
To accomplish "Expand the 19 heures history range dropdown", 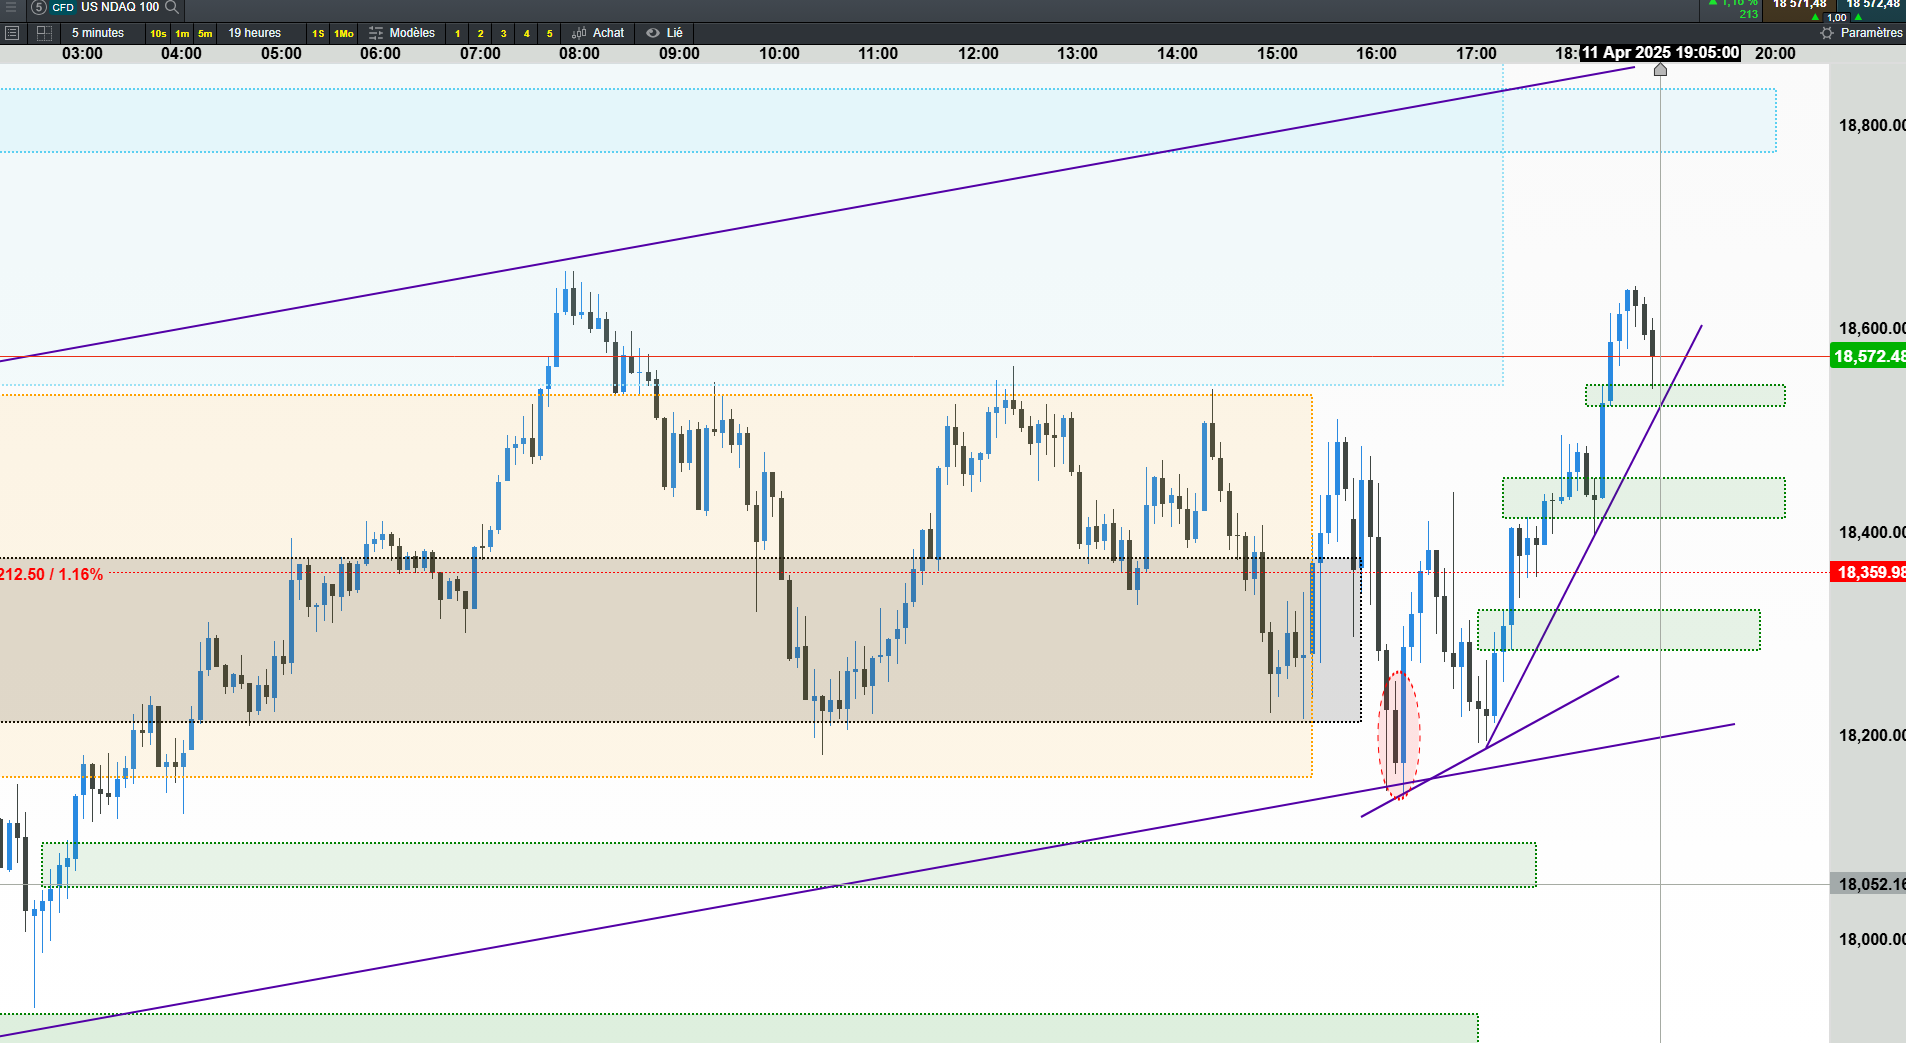I will click(x=254, y=33).
